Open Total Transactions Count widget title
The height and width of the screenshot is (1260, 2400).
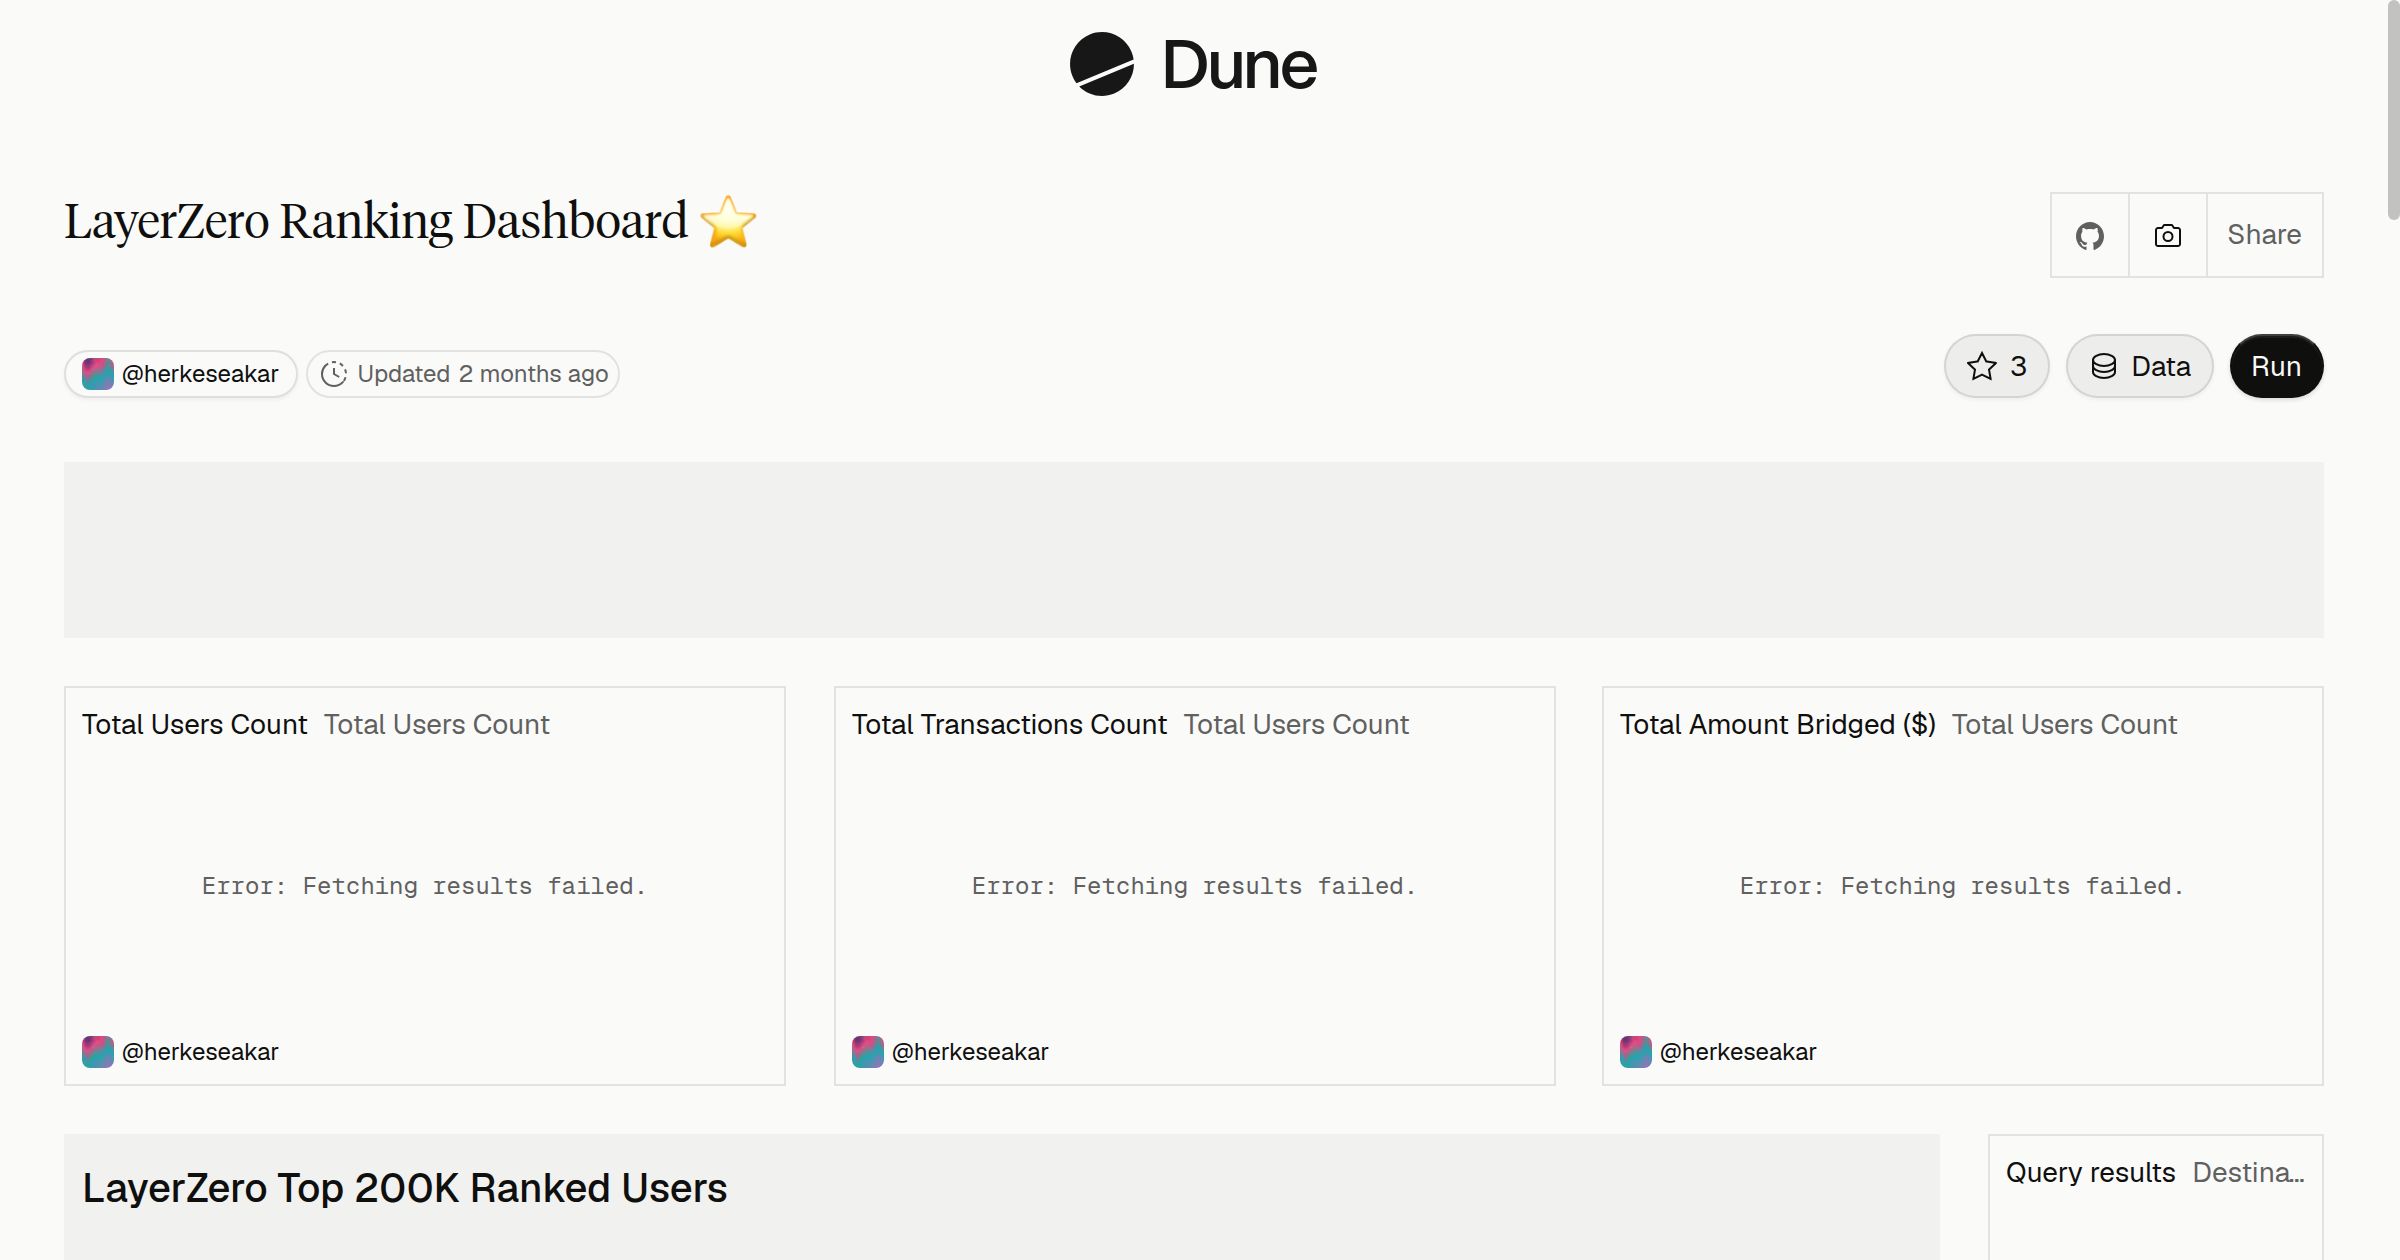[x=1009, y=724]
